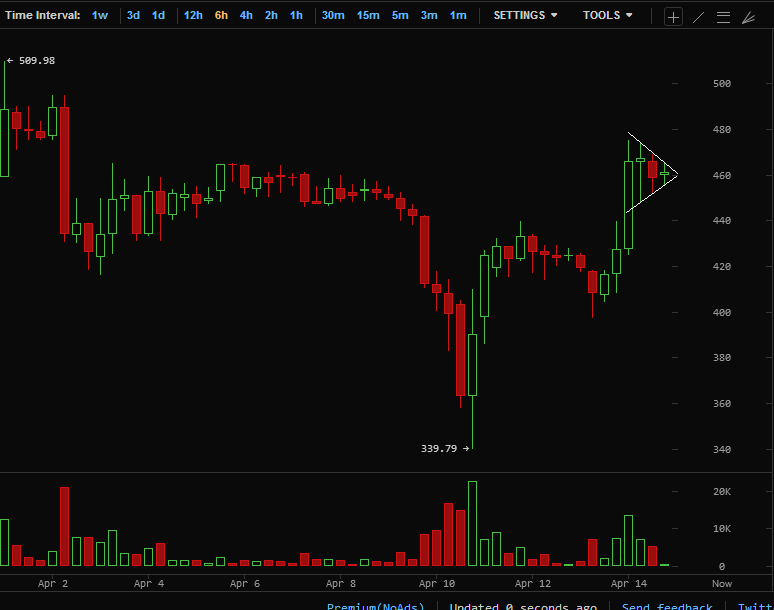Open the Twitter link in footer
Viewport: 774px width, 610px height.
point(755,606)
